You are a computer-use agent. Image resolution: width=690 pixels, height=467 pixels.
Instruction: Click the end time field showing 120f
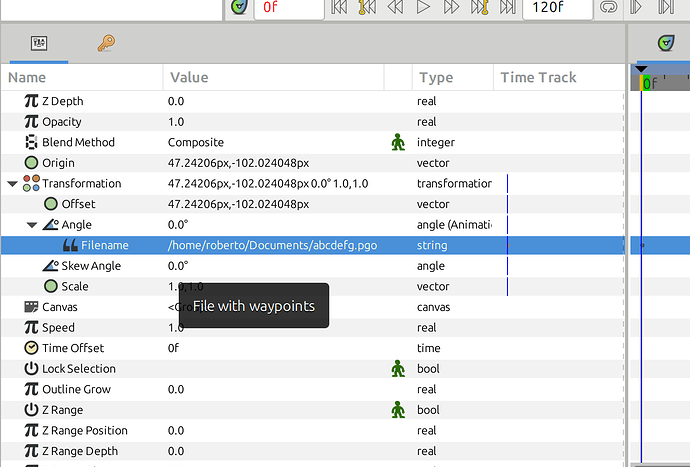pos(558,7)
